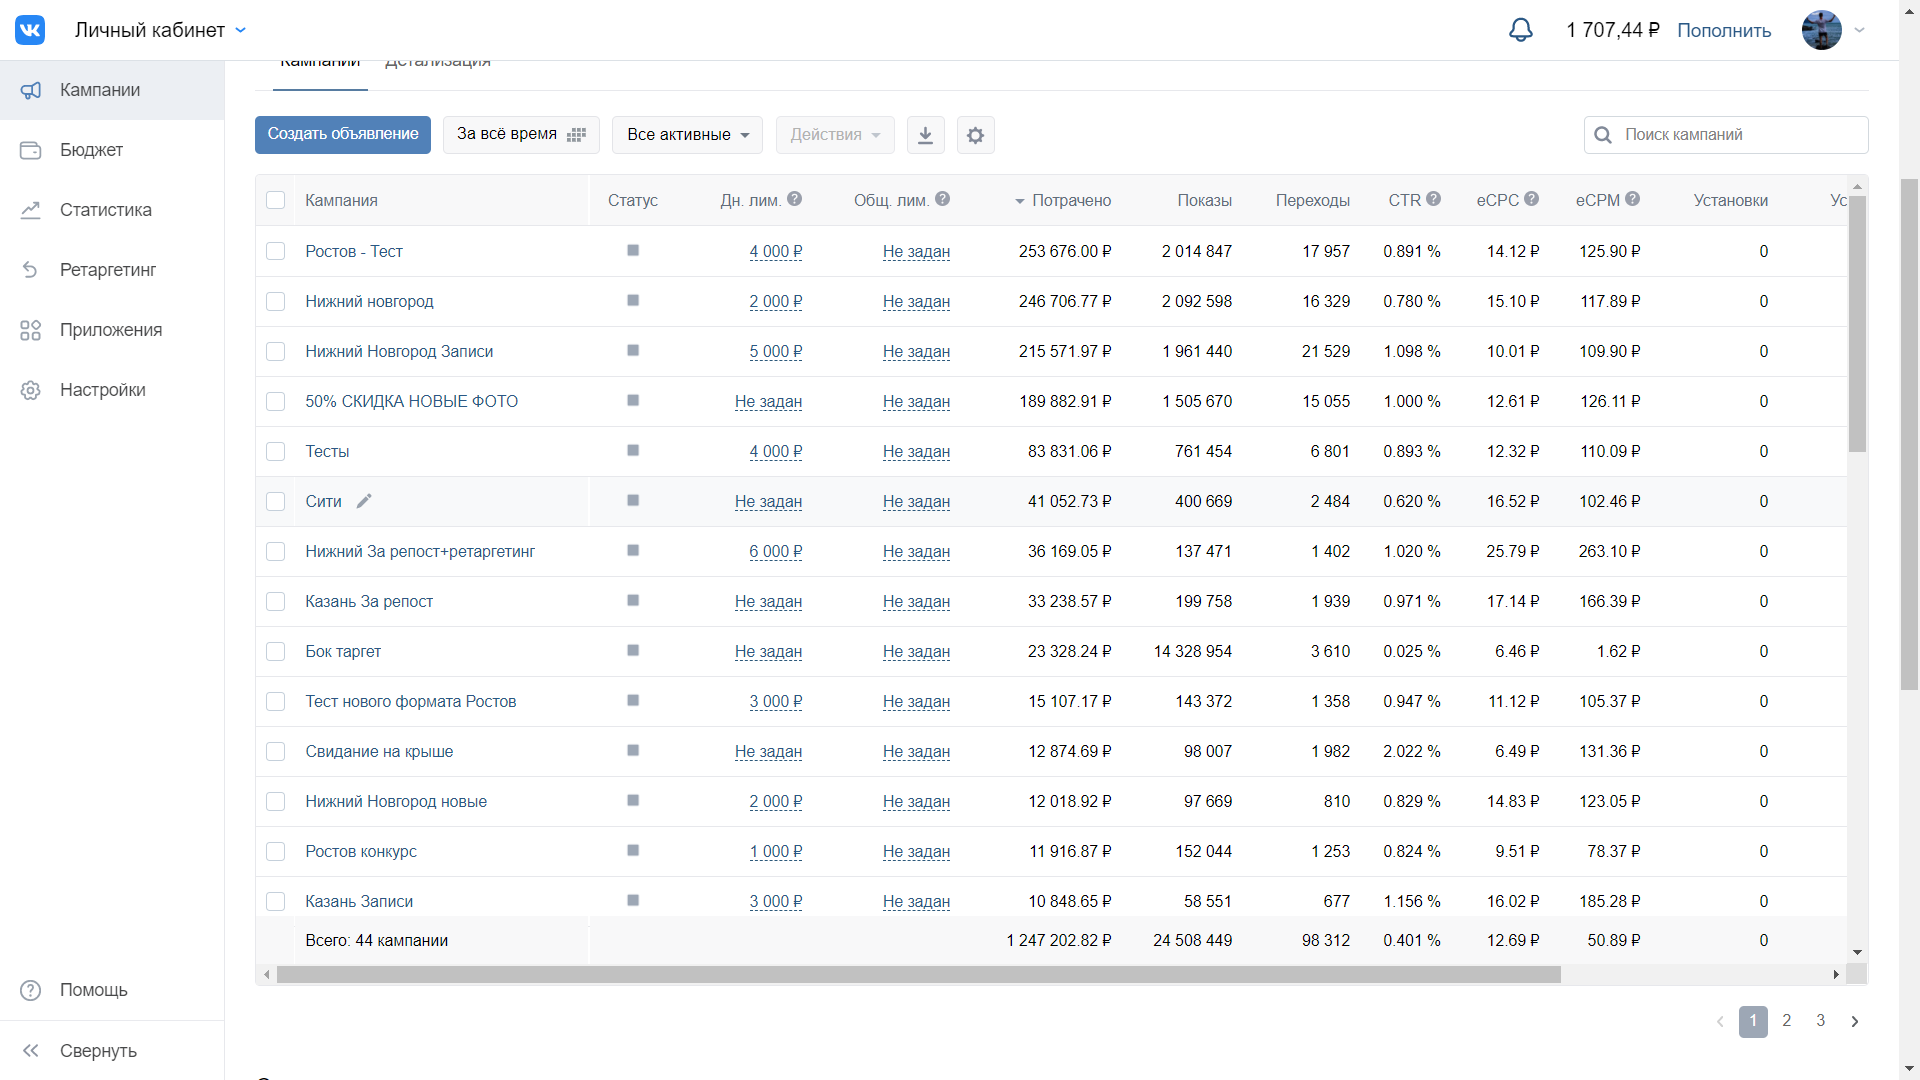This screenshot has width=1920, height=1080.
Task: Click the download statistics icon
Action: point(925,135)
